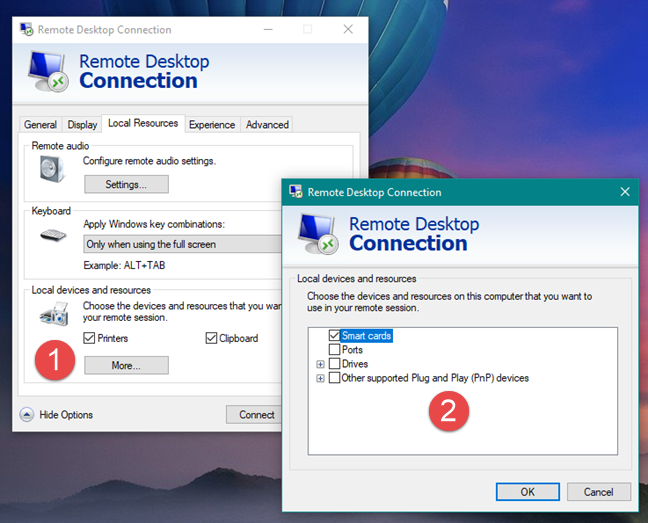The image size is (648, 523).
Task: Click the Cancel button in the front dialog
Action: coord(598,492)
